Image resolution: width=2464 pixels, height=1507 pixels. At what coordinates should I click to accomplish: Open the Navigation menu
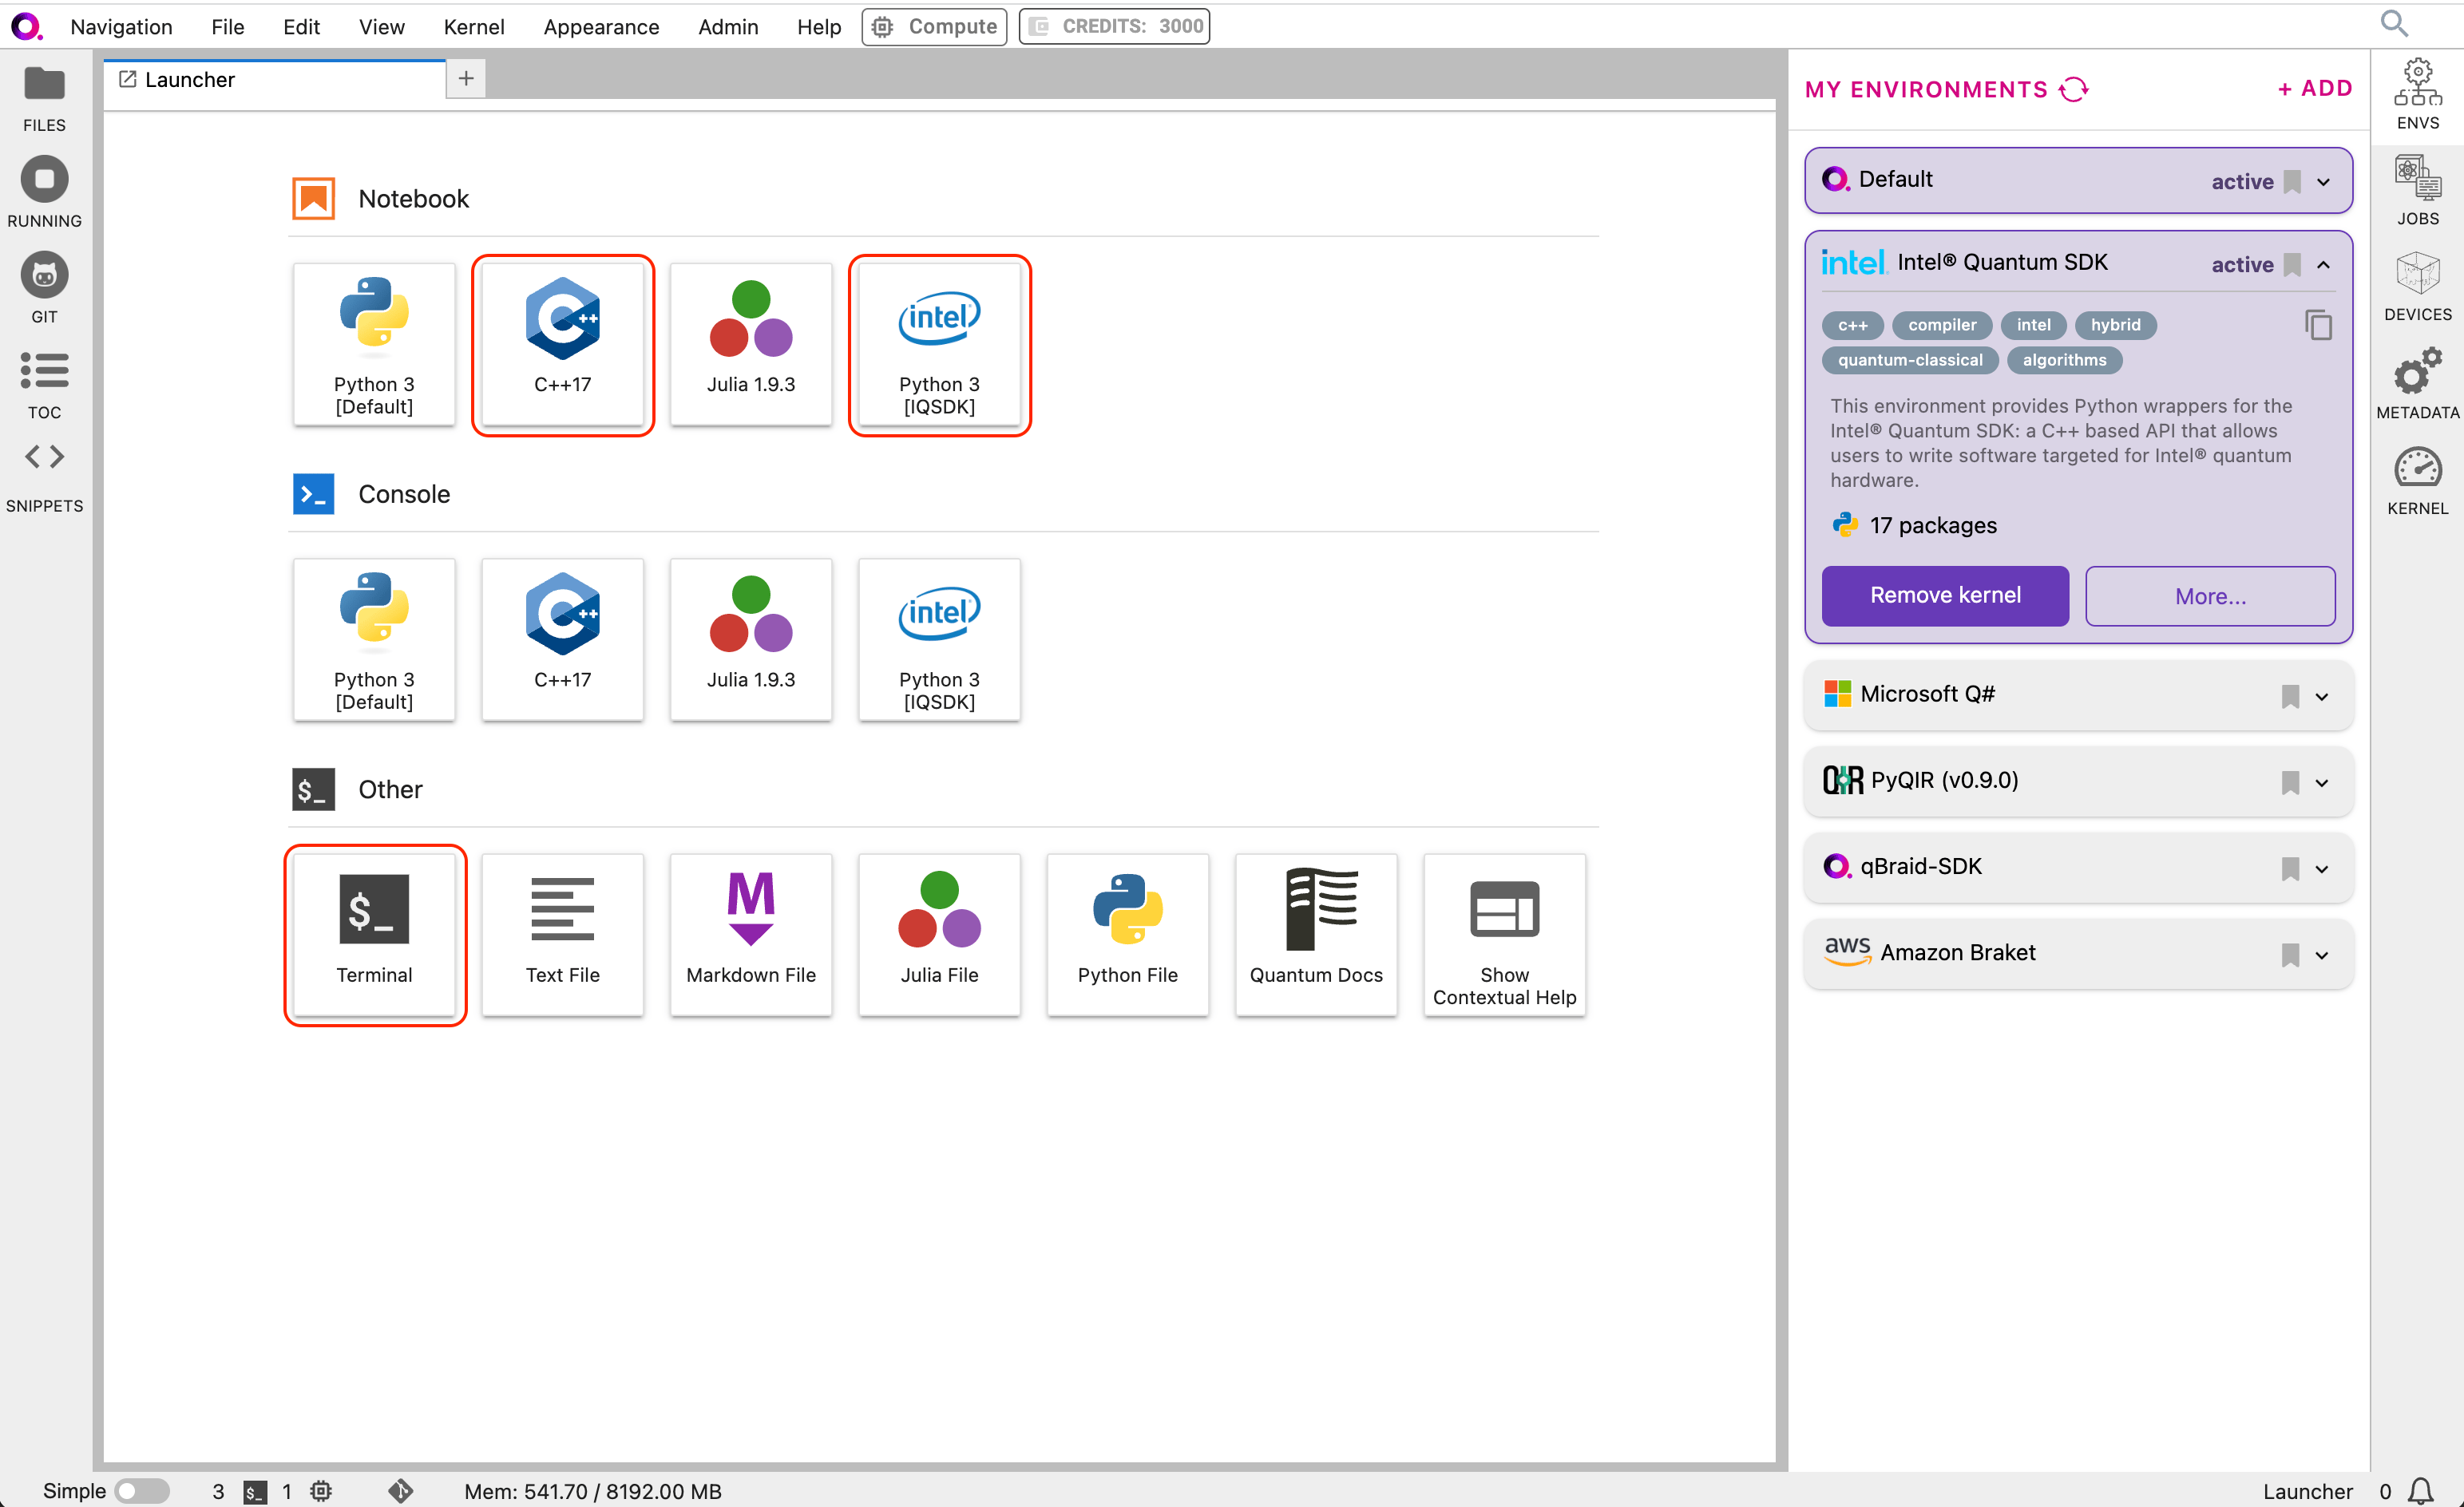click(x=121, y=27)
